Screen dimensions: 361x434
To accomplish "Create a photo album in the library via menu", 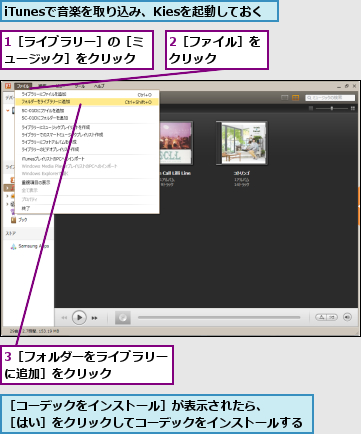I will coord(87,142).
